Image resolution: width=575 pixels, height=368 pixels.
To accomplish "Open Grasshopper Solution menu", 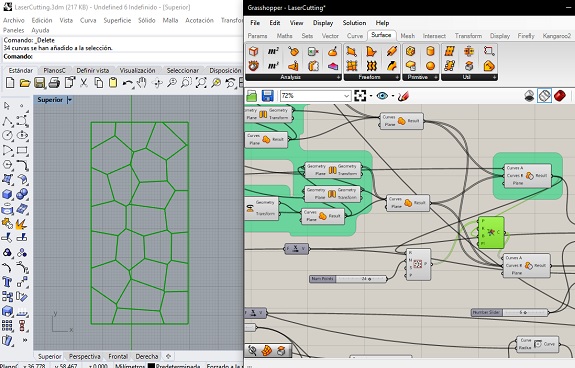I will [354, 23].
